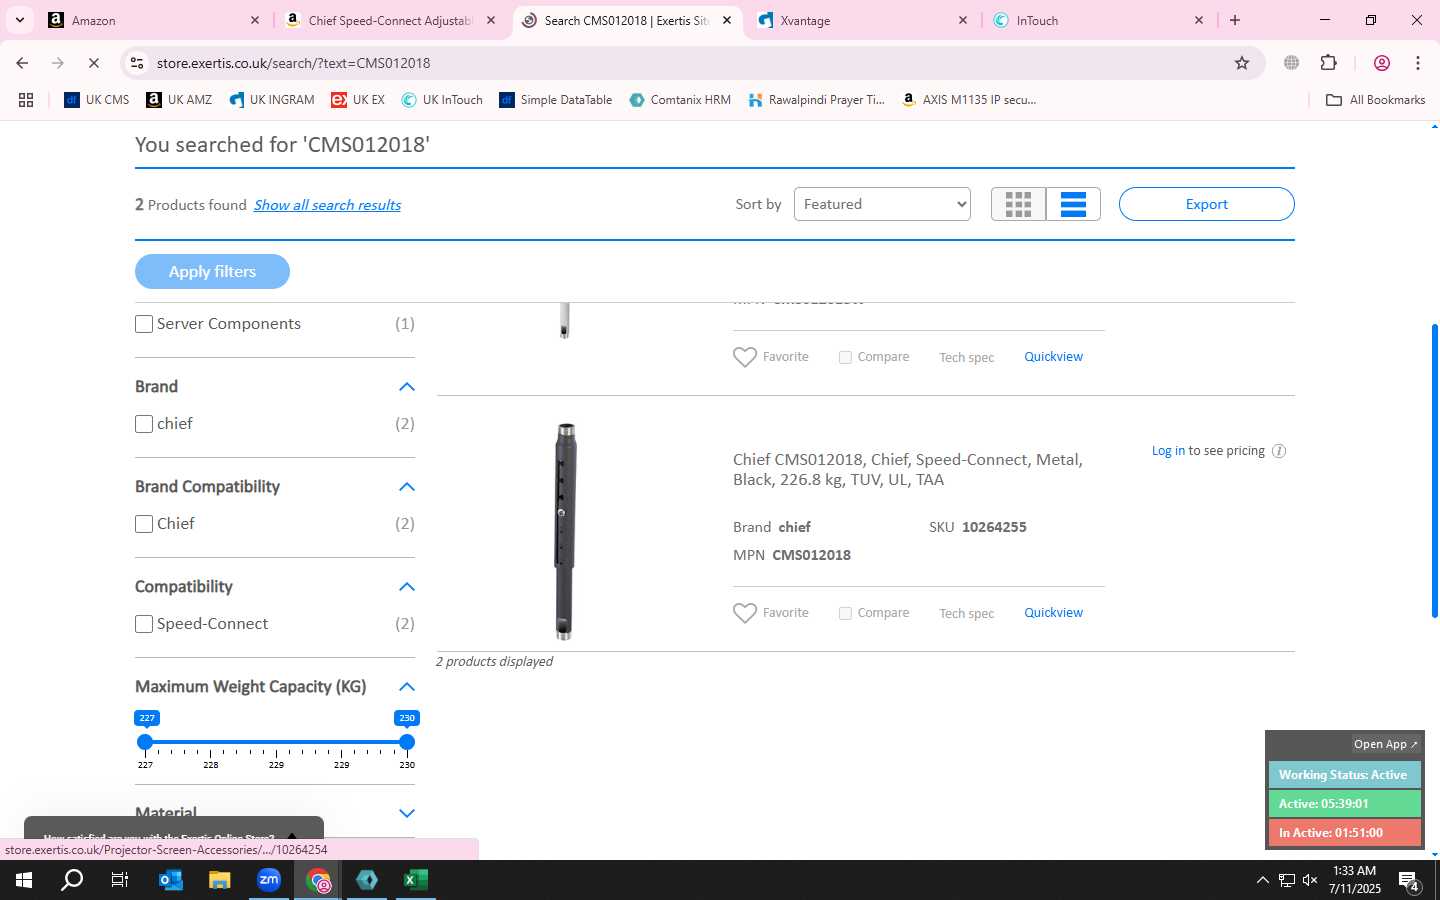The image size is (1440, 900).
Task: Click Open App in the status widget
Action: point(1385,744)
